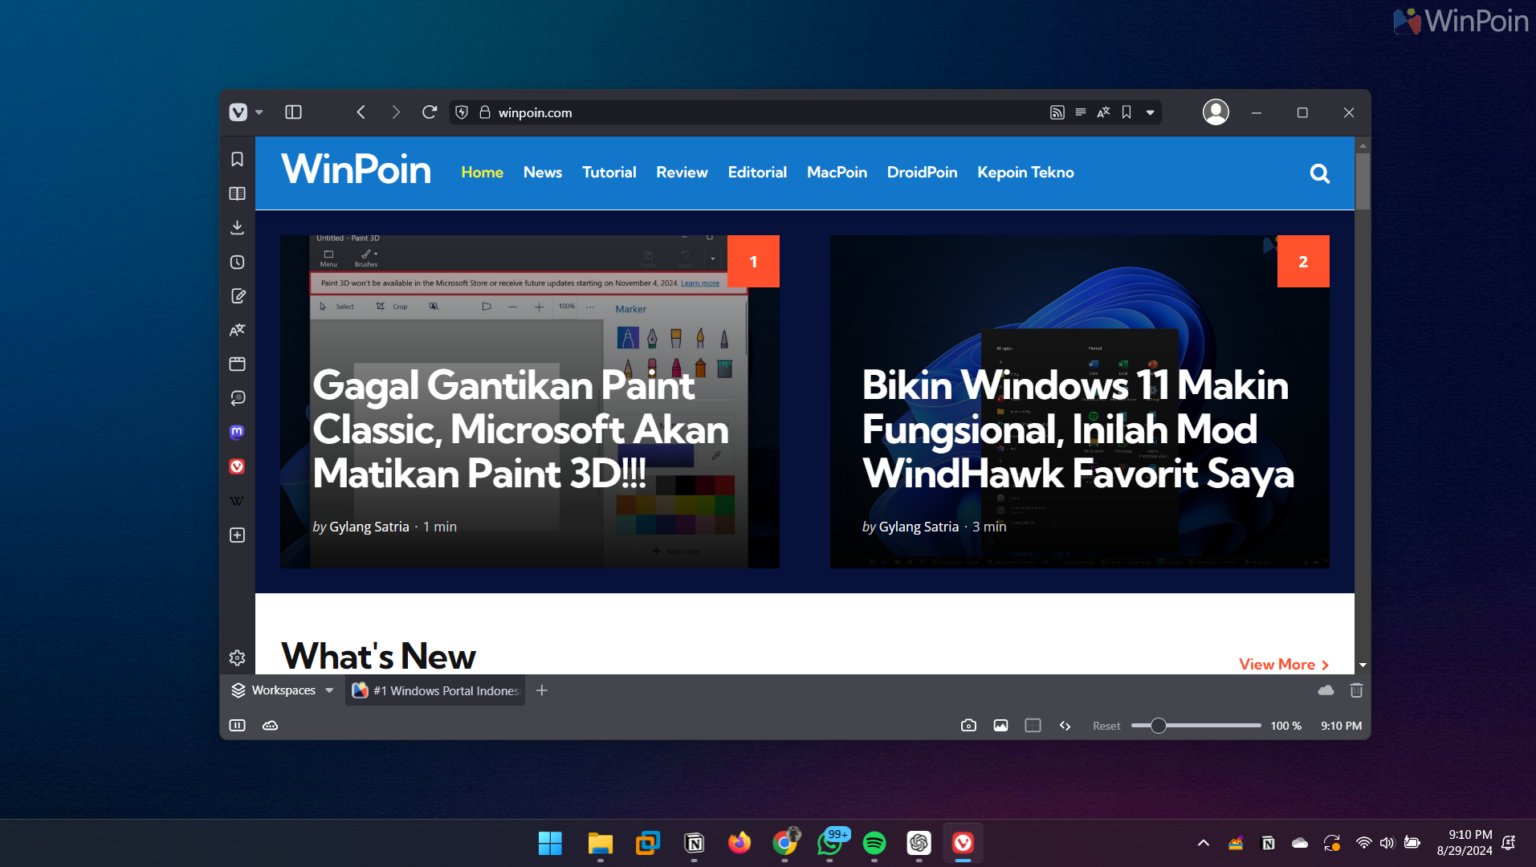Toggle page tiling in the status bar
Viewport: 1536px width, 867px height.
point(1032,725)
